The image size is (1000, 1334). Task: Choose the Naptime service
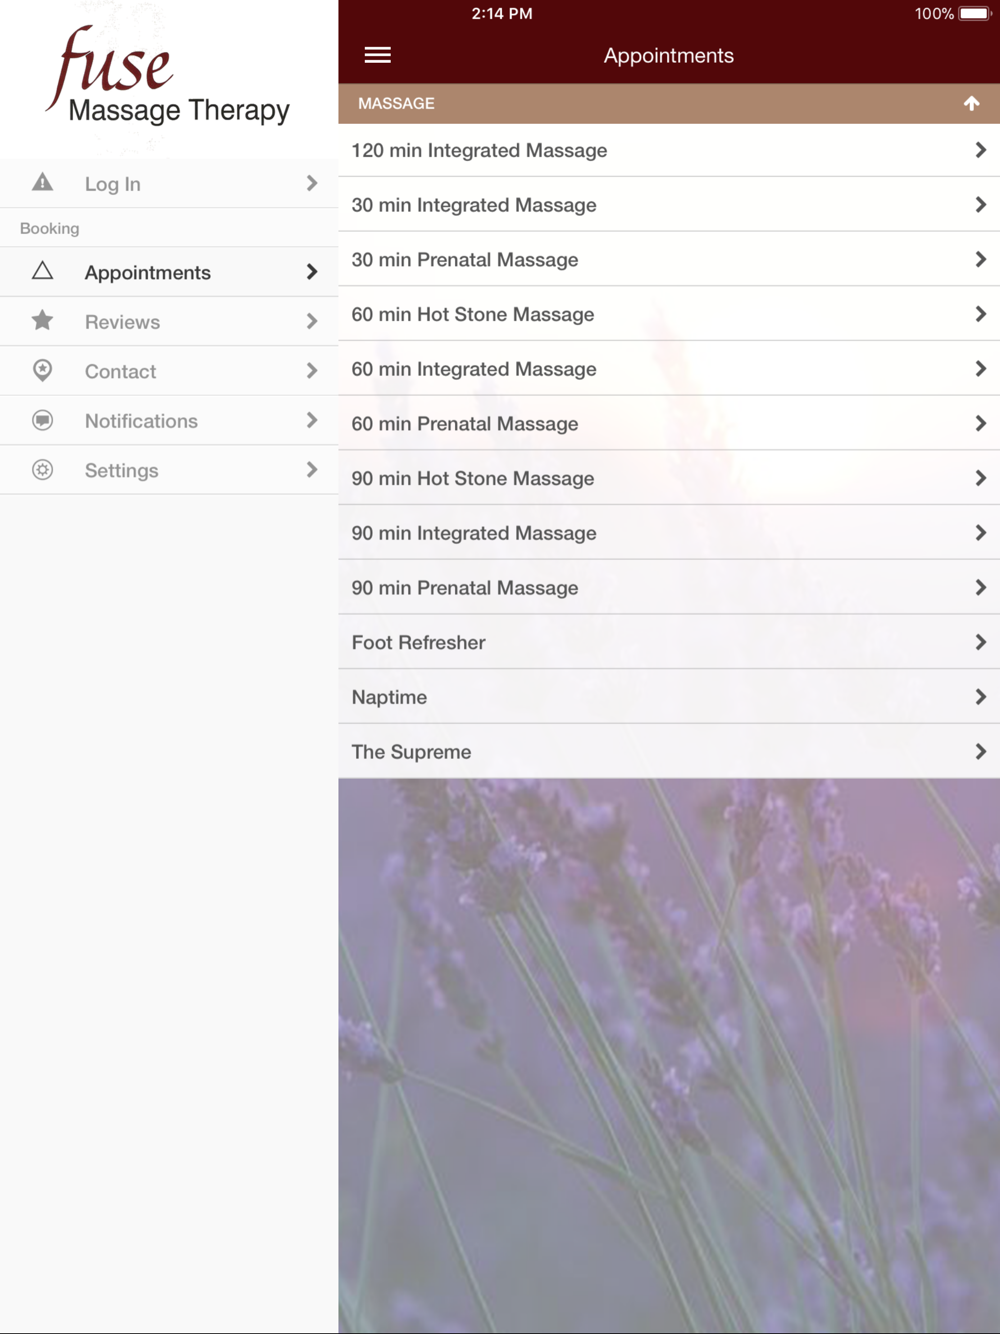click(669, 697)
